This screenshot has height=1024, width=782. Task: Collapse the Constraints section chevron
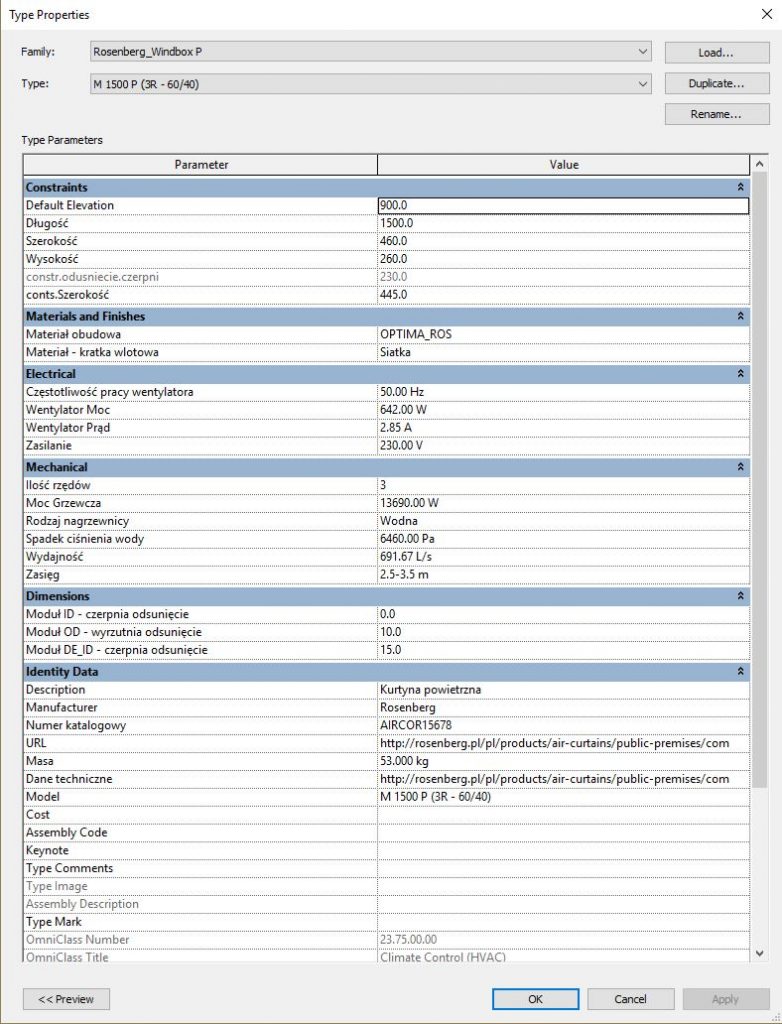coord(740,187)
